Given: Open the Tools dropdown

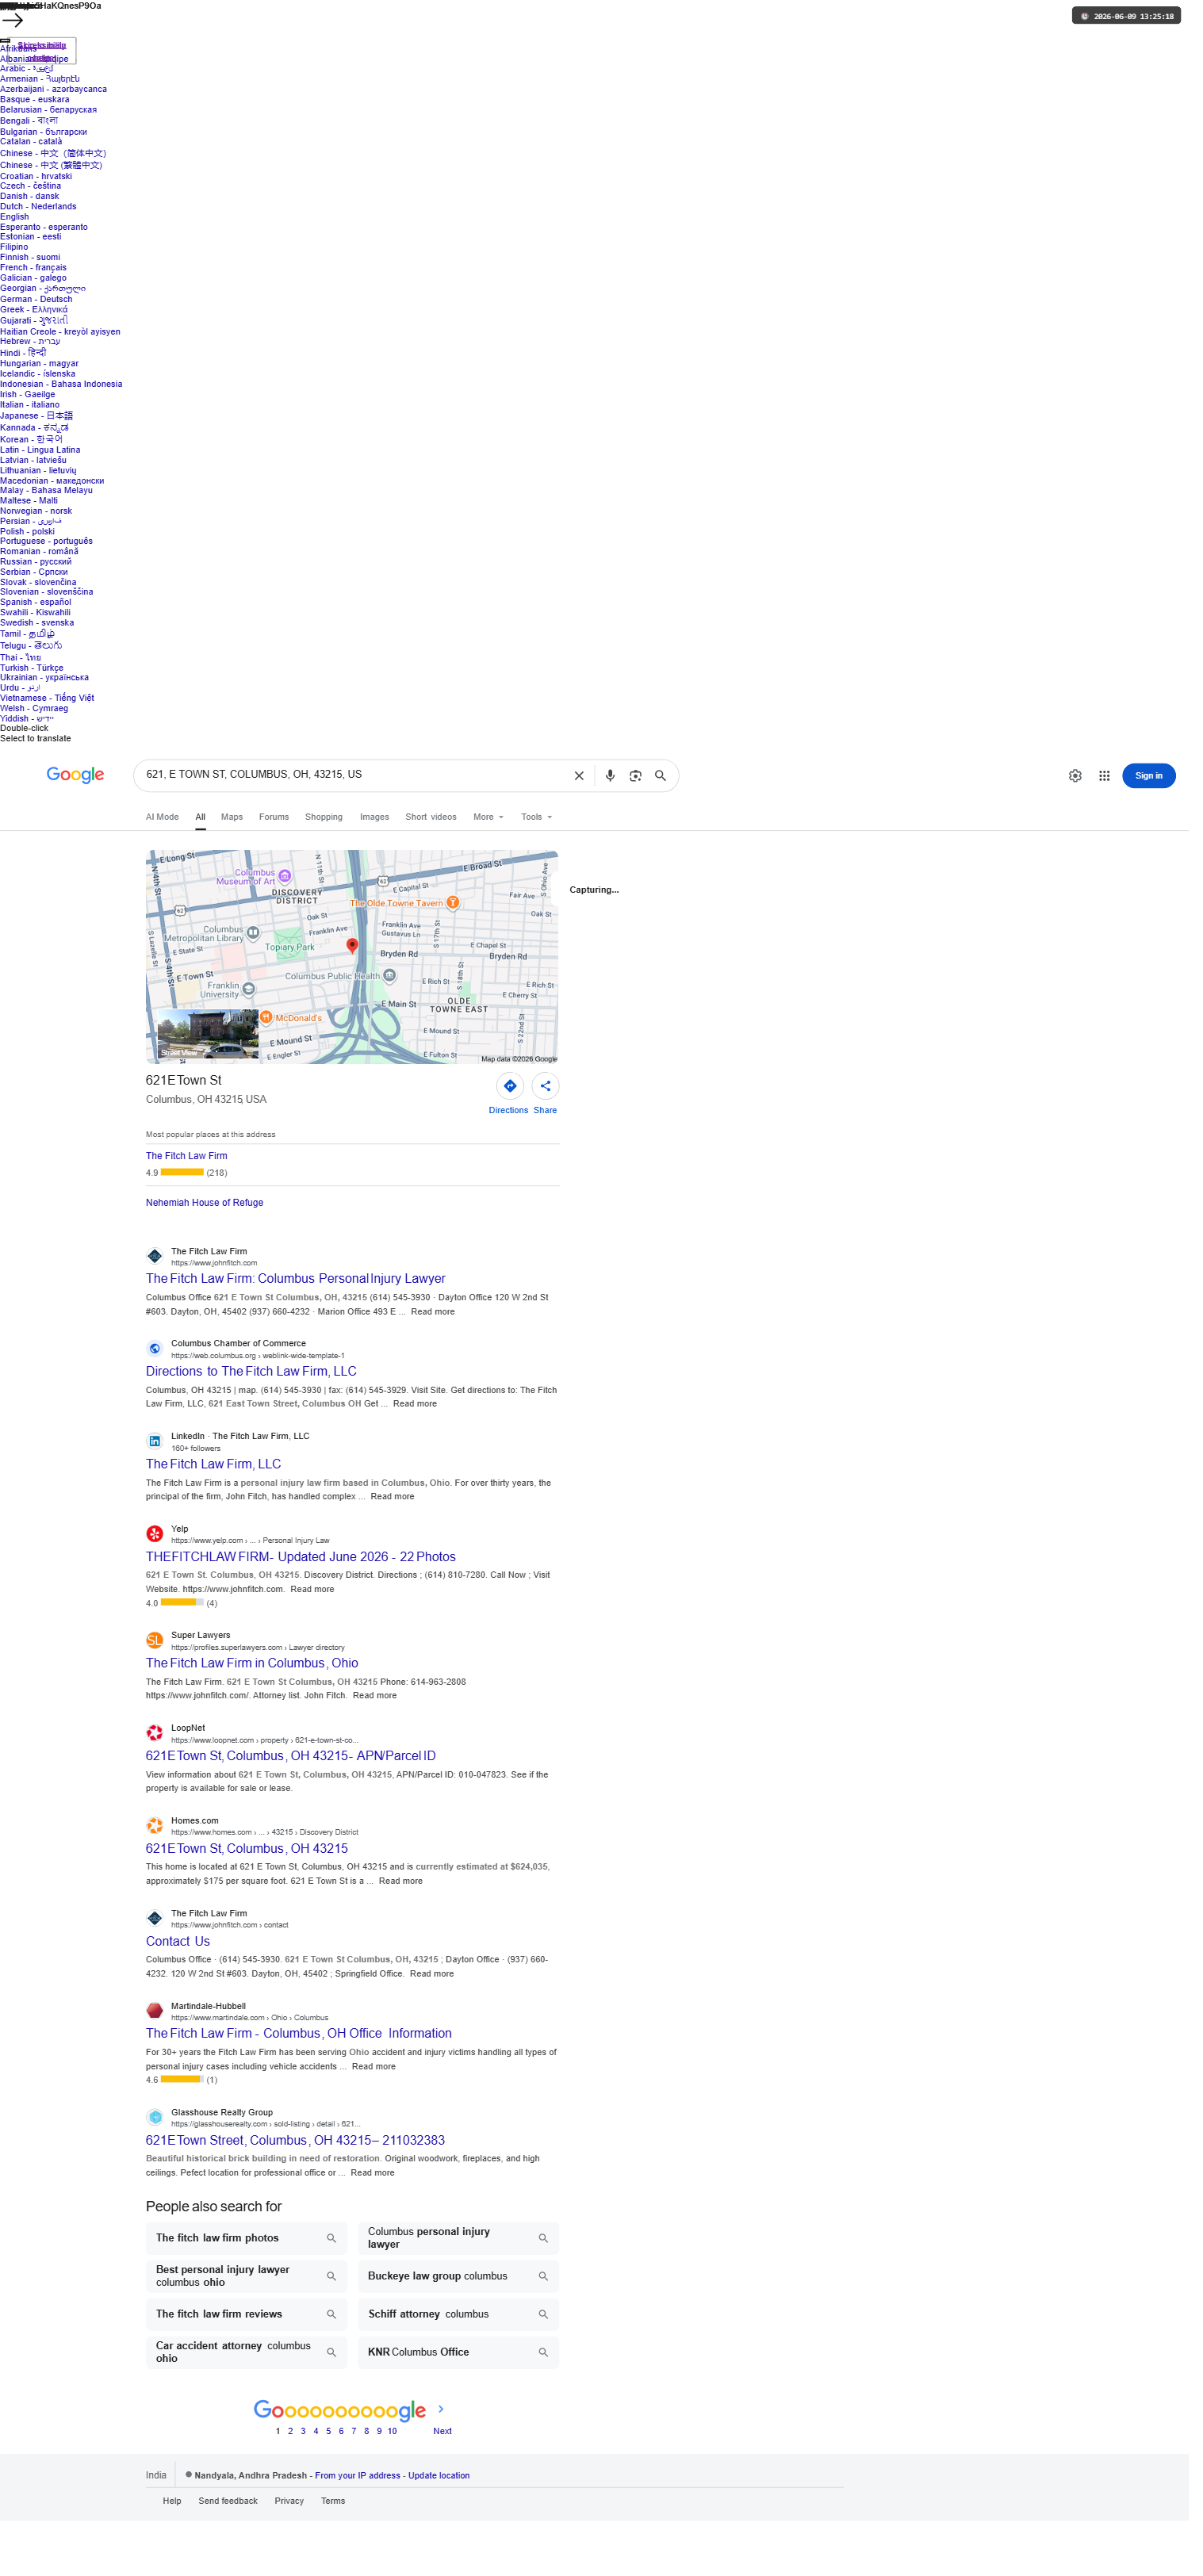Looking at the screenshot, I should tap(543, 827).
